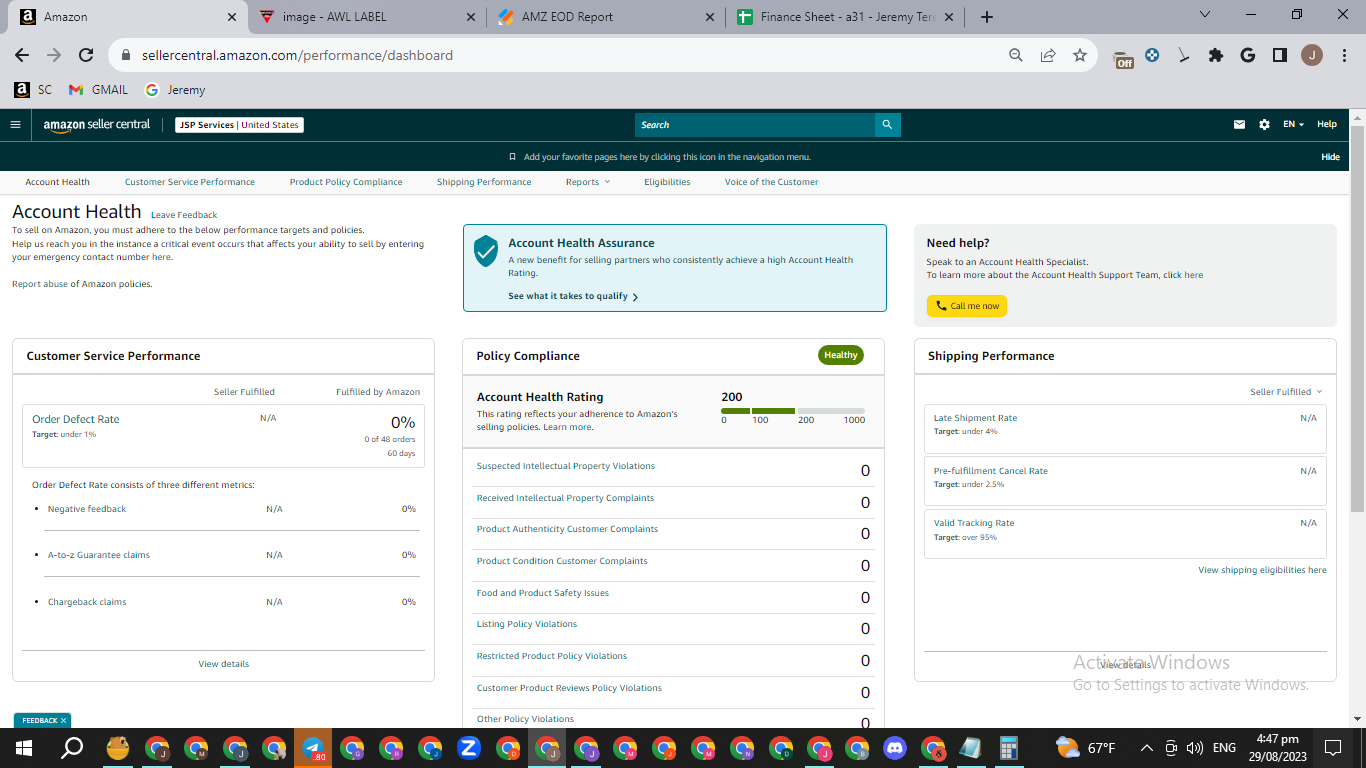
Task: Open a new browser tab with plus icon
Action: pyautogui.click(x=987, y=17)
